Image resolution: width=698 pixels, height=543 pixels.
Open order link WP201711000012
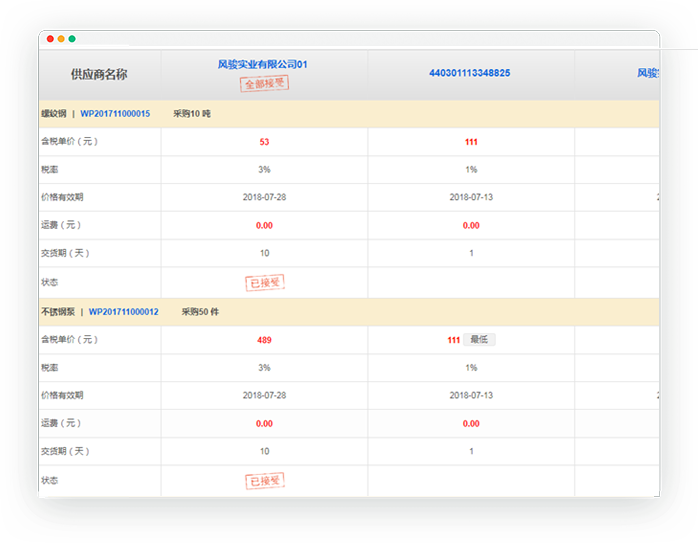[123, 312]
